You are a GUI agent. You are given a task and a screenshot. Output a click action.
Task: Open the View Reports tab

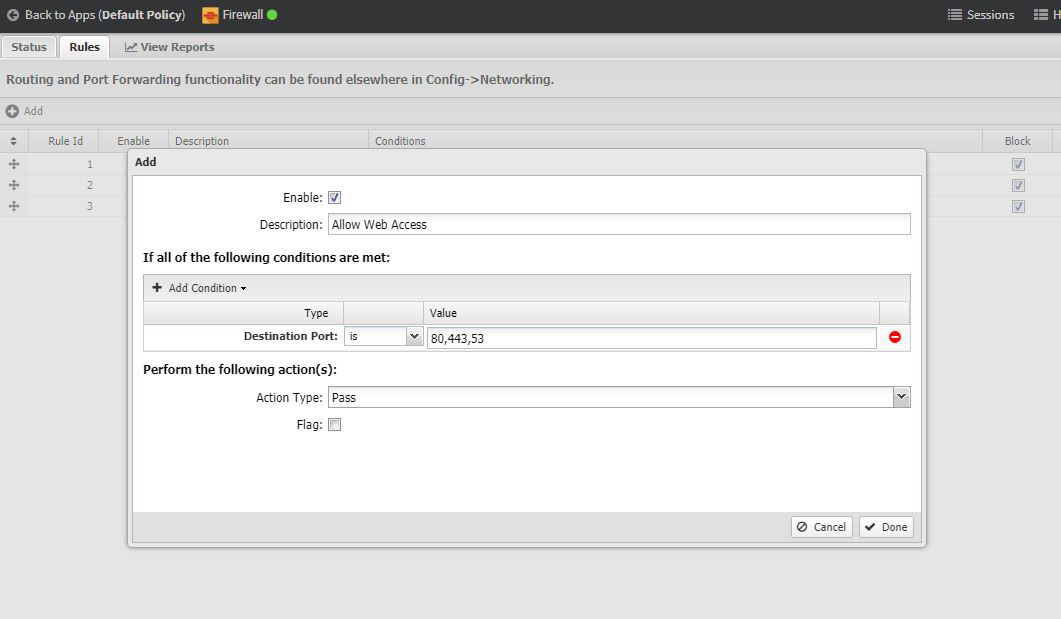click(x=169, y=47)
